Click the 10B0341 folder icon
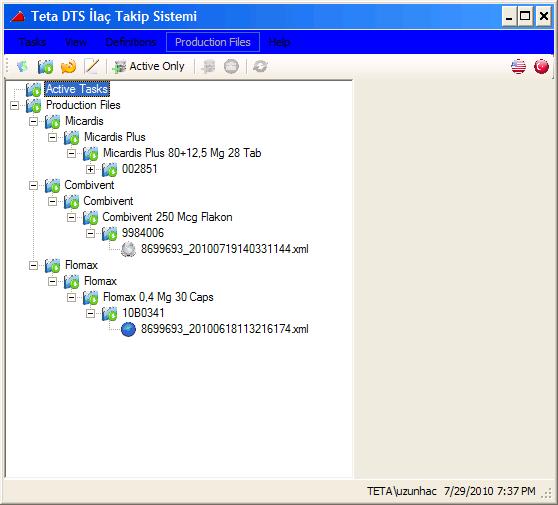This screenshot has height=505, width=558. [110, 314]
